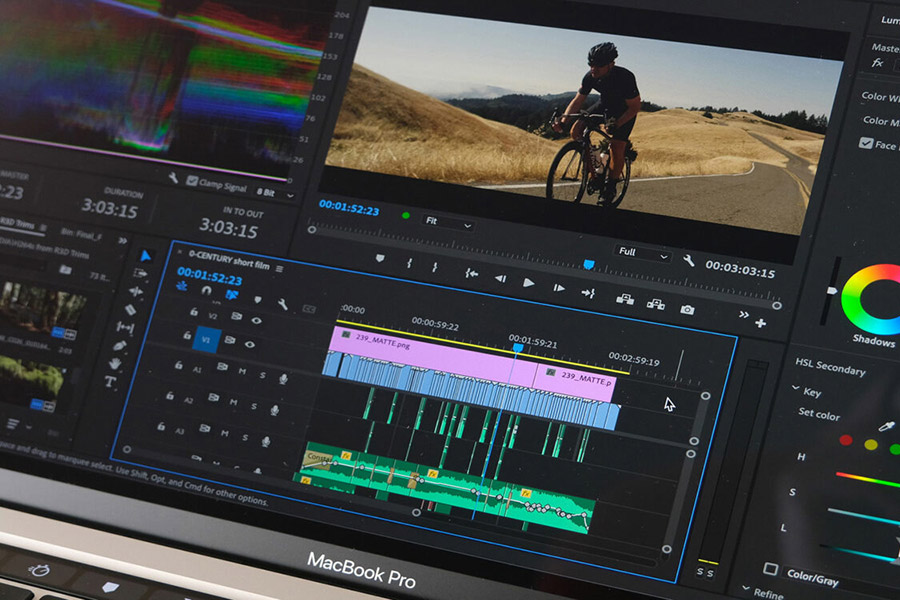
Task: Switch to the R3D Trims tab
Action: 17,223
